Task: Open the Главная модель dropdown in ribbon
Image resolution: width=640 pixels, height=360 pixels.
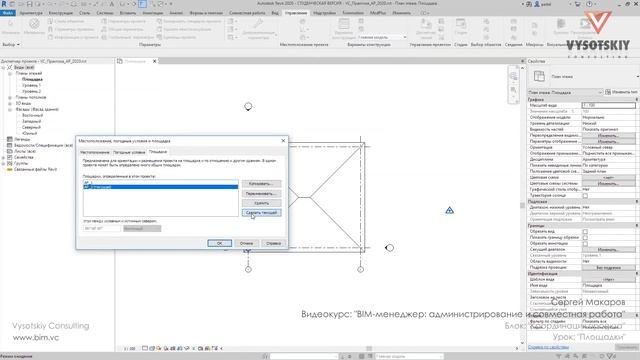Action: click(x=382, y=37)
